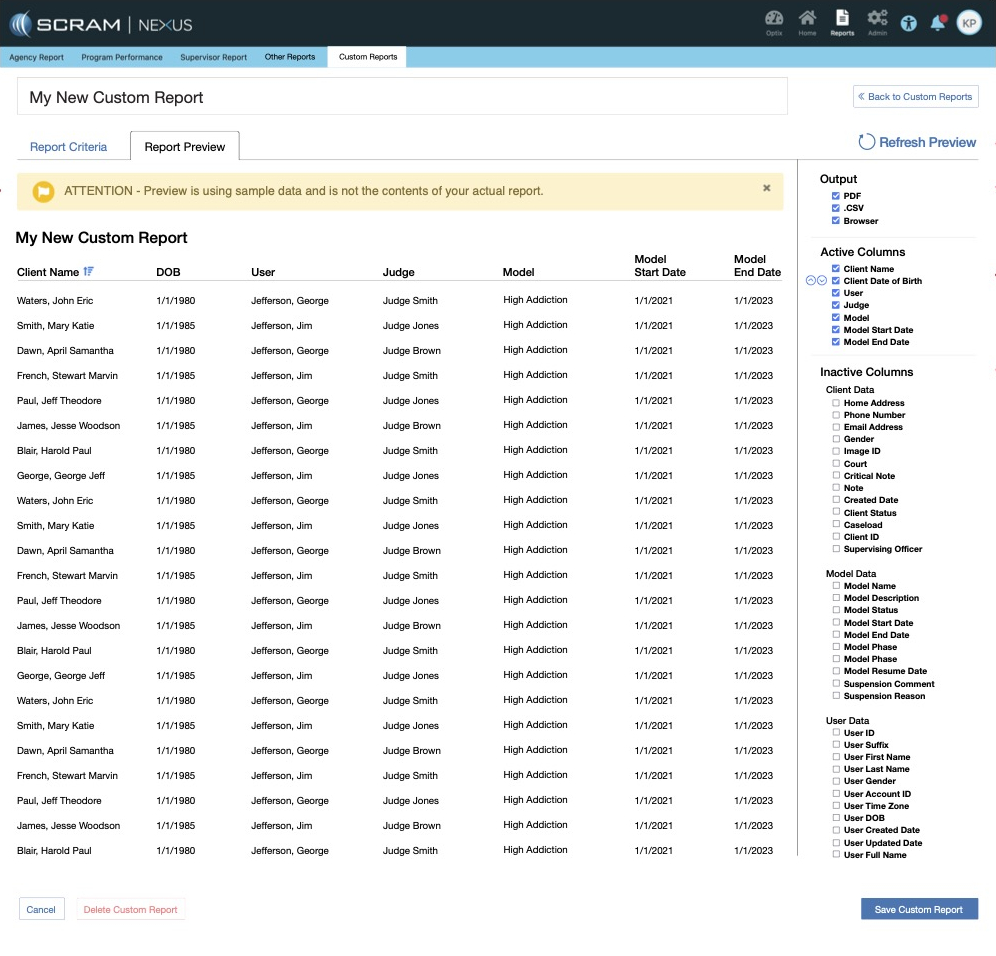The image size is (996, 956).
Task: Switch to the Report Criteria tab
Action: 68,147
